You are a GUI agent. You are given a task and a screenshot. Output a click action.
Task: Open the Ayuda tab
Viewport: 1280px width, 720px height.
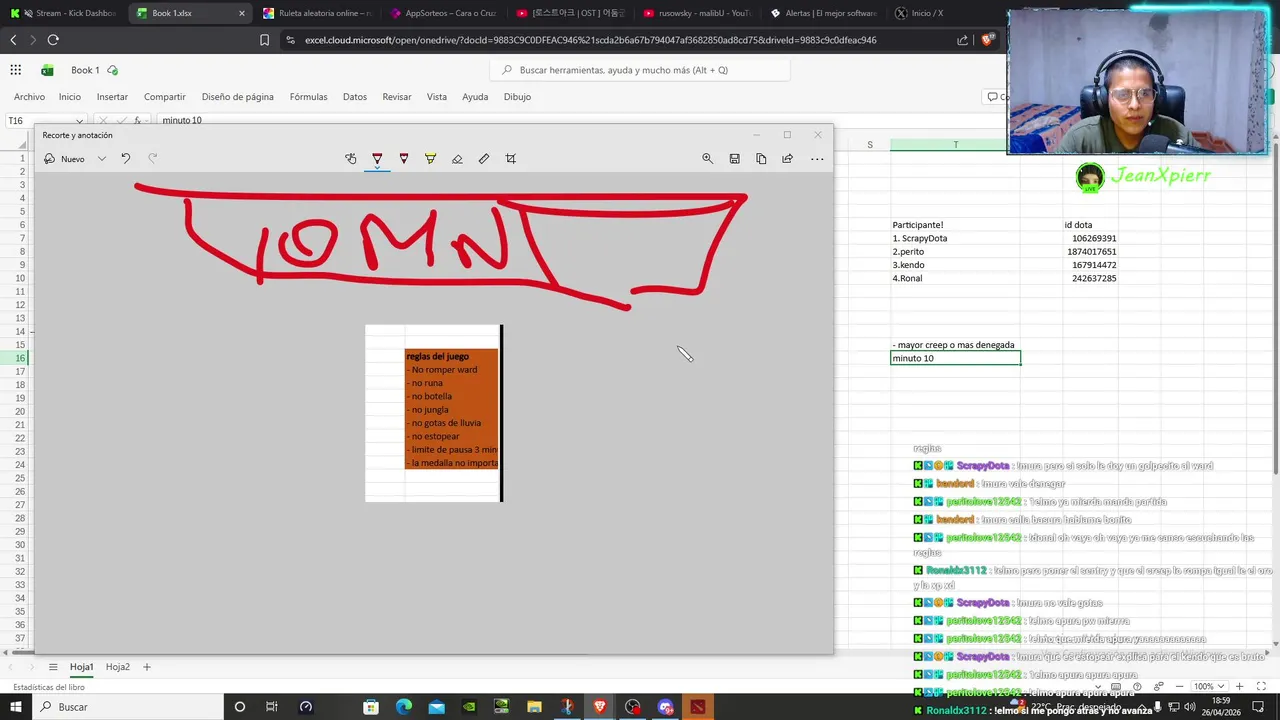point(475,97)
